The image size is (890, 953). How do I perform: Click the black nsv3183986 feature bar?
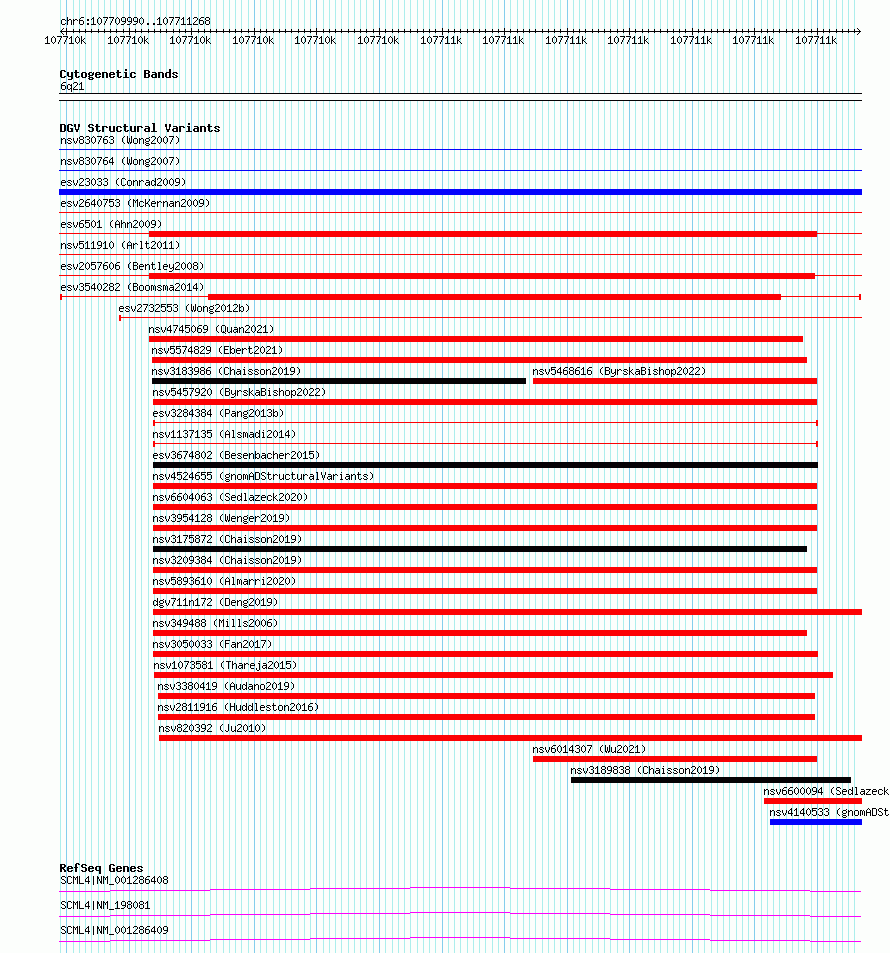click(339, 381)
